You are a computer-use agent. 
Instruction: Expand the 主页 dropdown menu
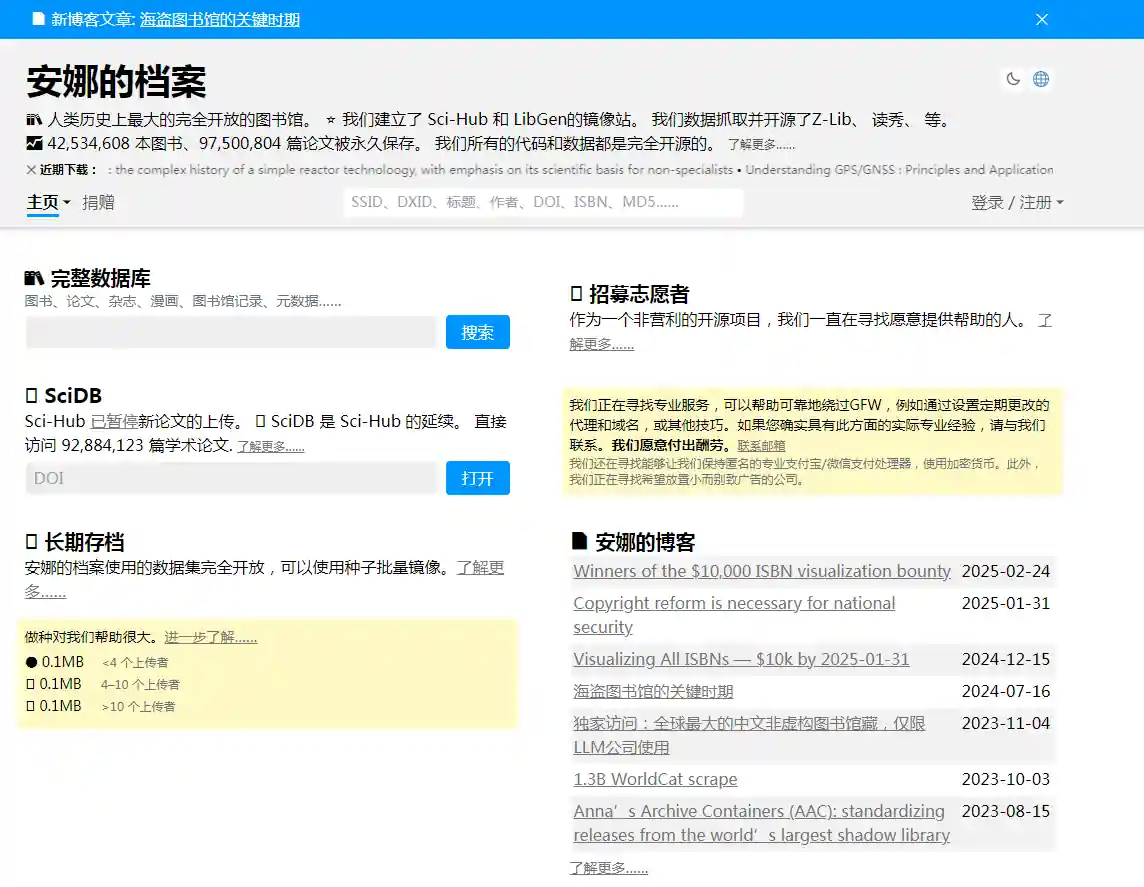(48, 203)
